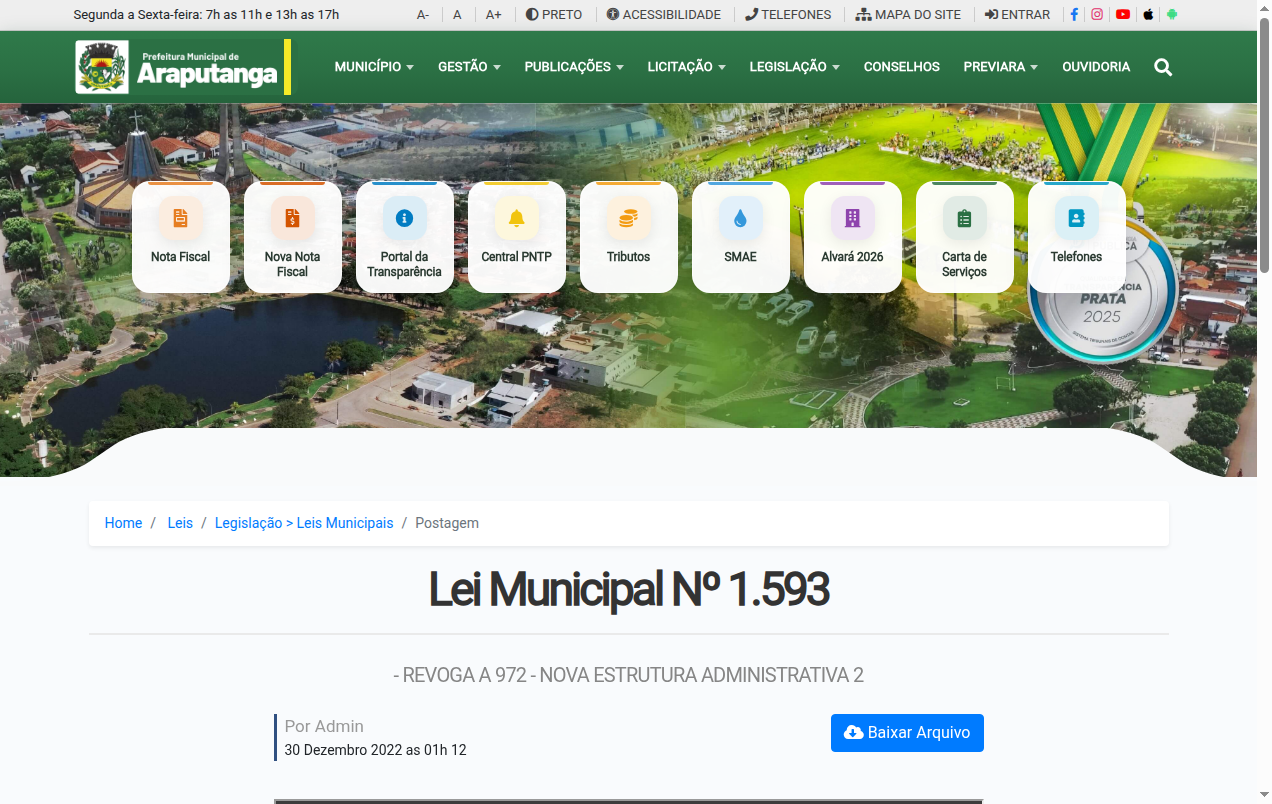Viewport: 1272px width, 804px height.
Task: Open the Instagram social icon
Action: pyautogui.click(x=1097, y=15)
